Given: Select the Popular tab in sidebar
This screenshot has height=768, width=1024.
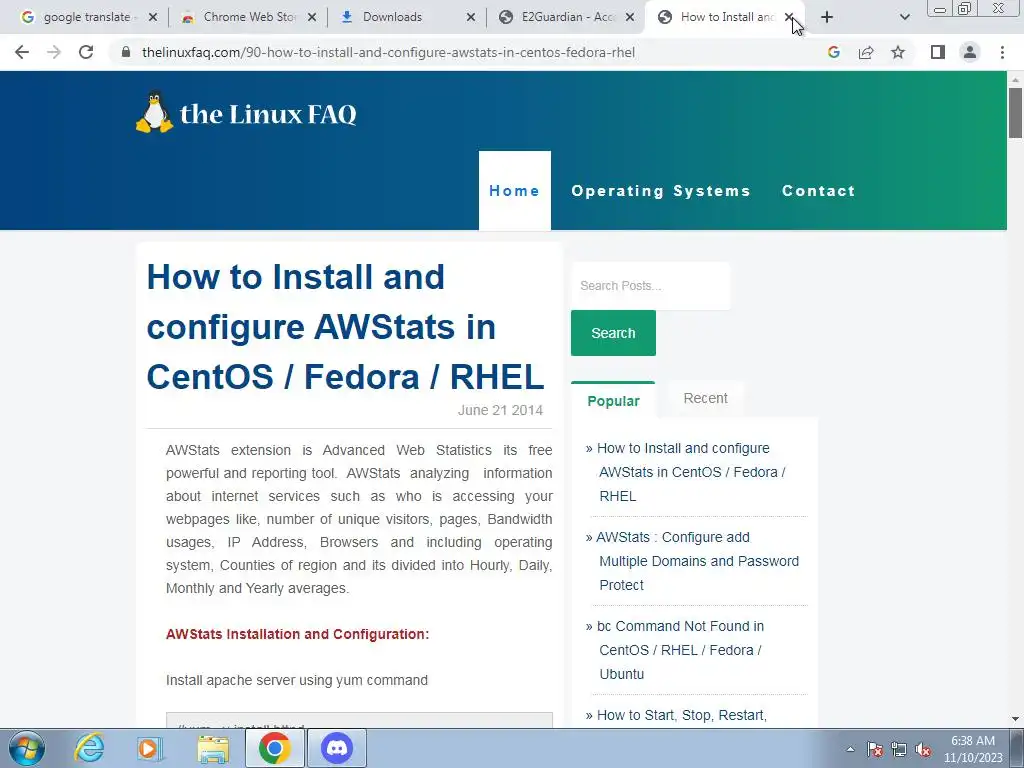Looking at the screenshot, I should pos(613,400).
